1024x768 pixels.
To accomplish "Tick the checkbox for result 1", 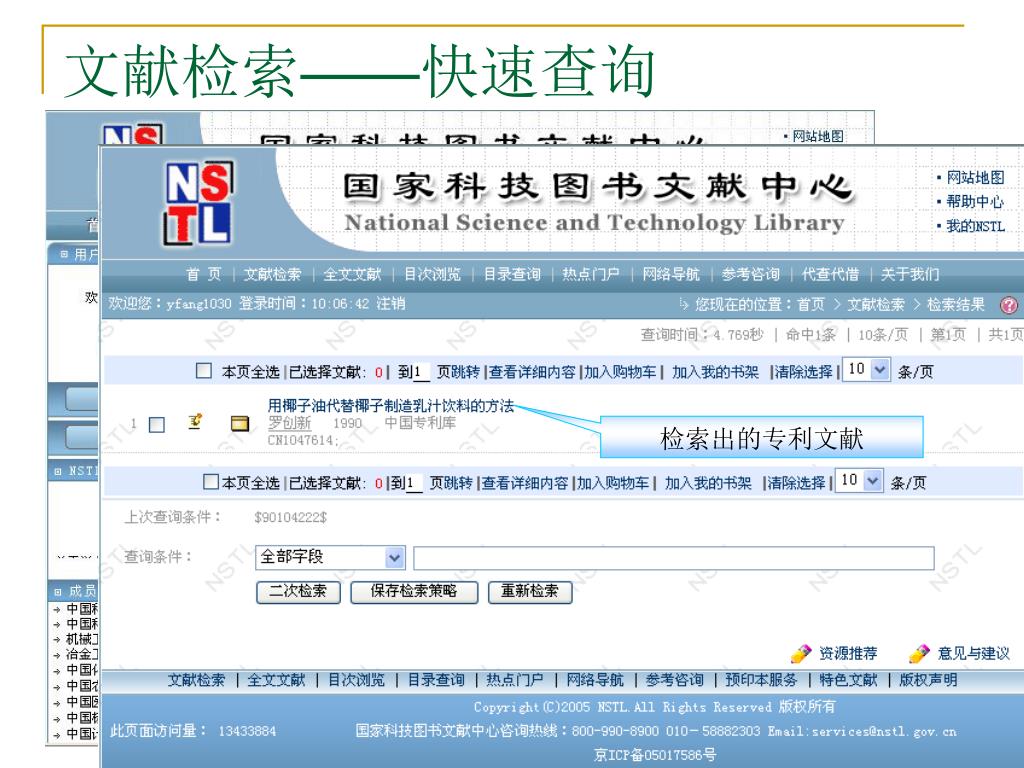I will tap(157, 424).
